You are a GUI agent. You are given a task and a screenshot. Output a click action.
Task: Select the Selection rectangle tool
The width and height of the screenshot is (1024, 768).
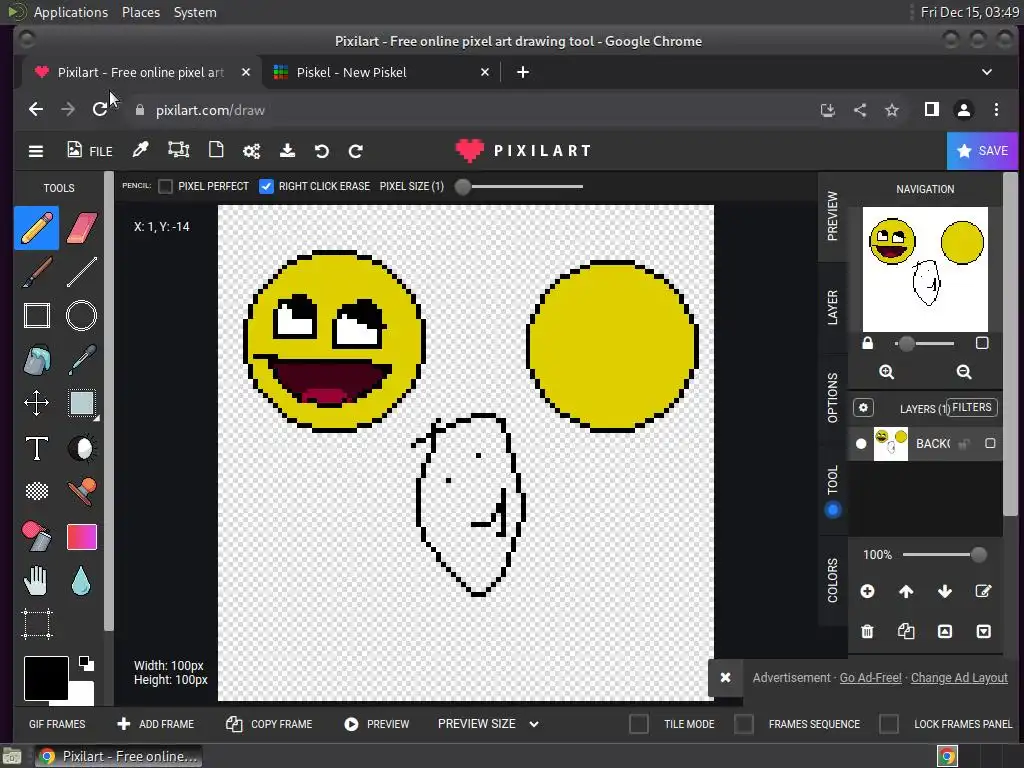tap(82, 403)
